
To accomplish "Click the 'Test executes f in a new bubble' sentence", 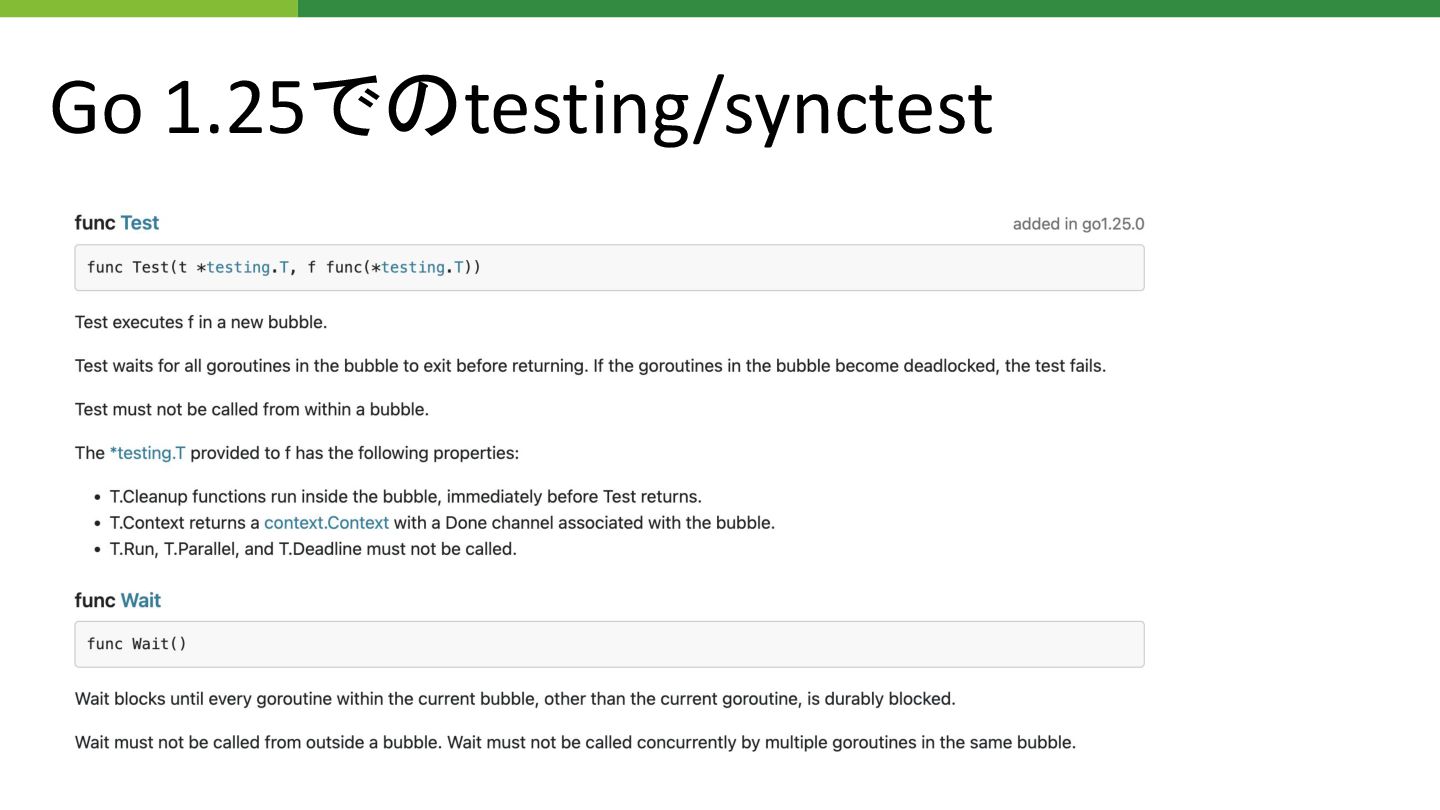I will pos(201,322).
